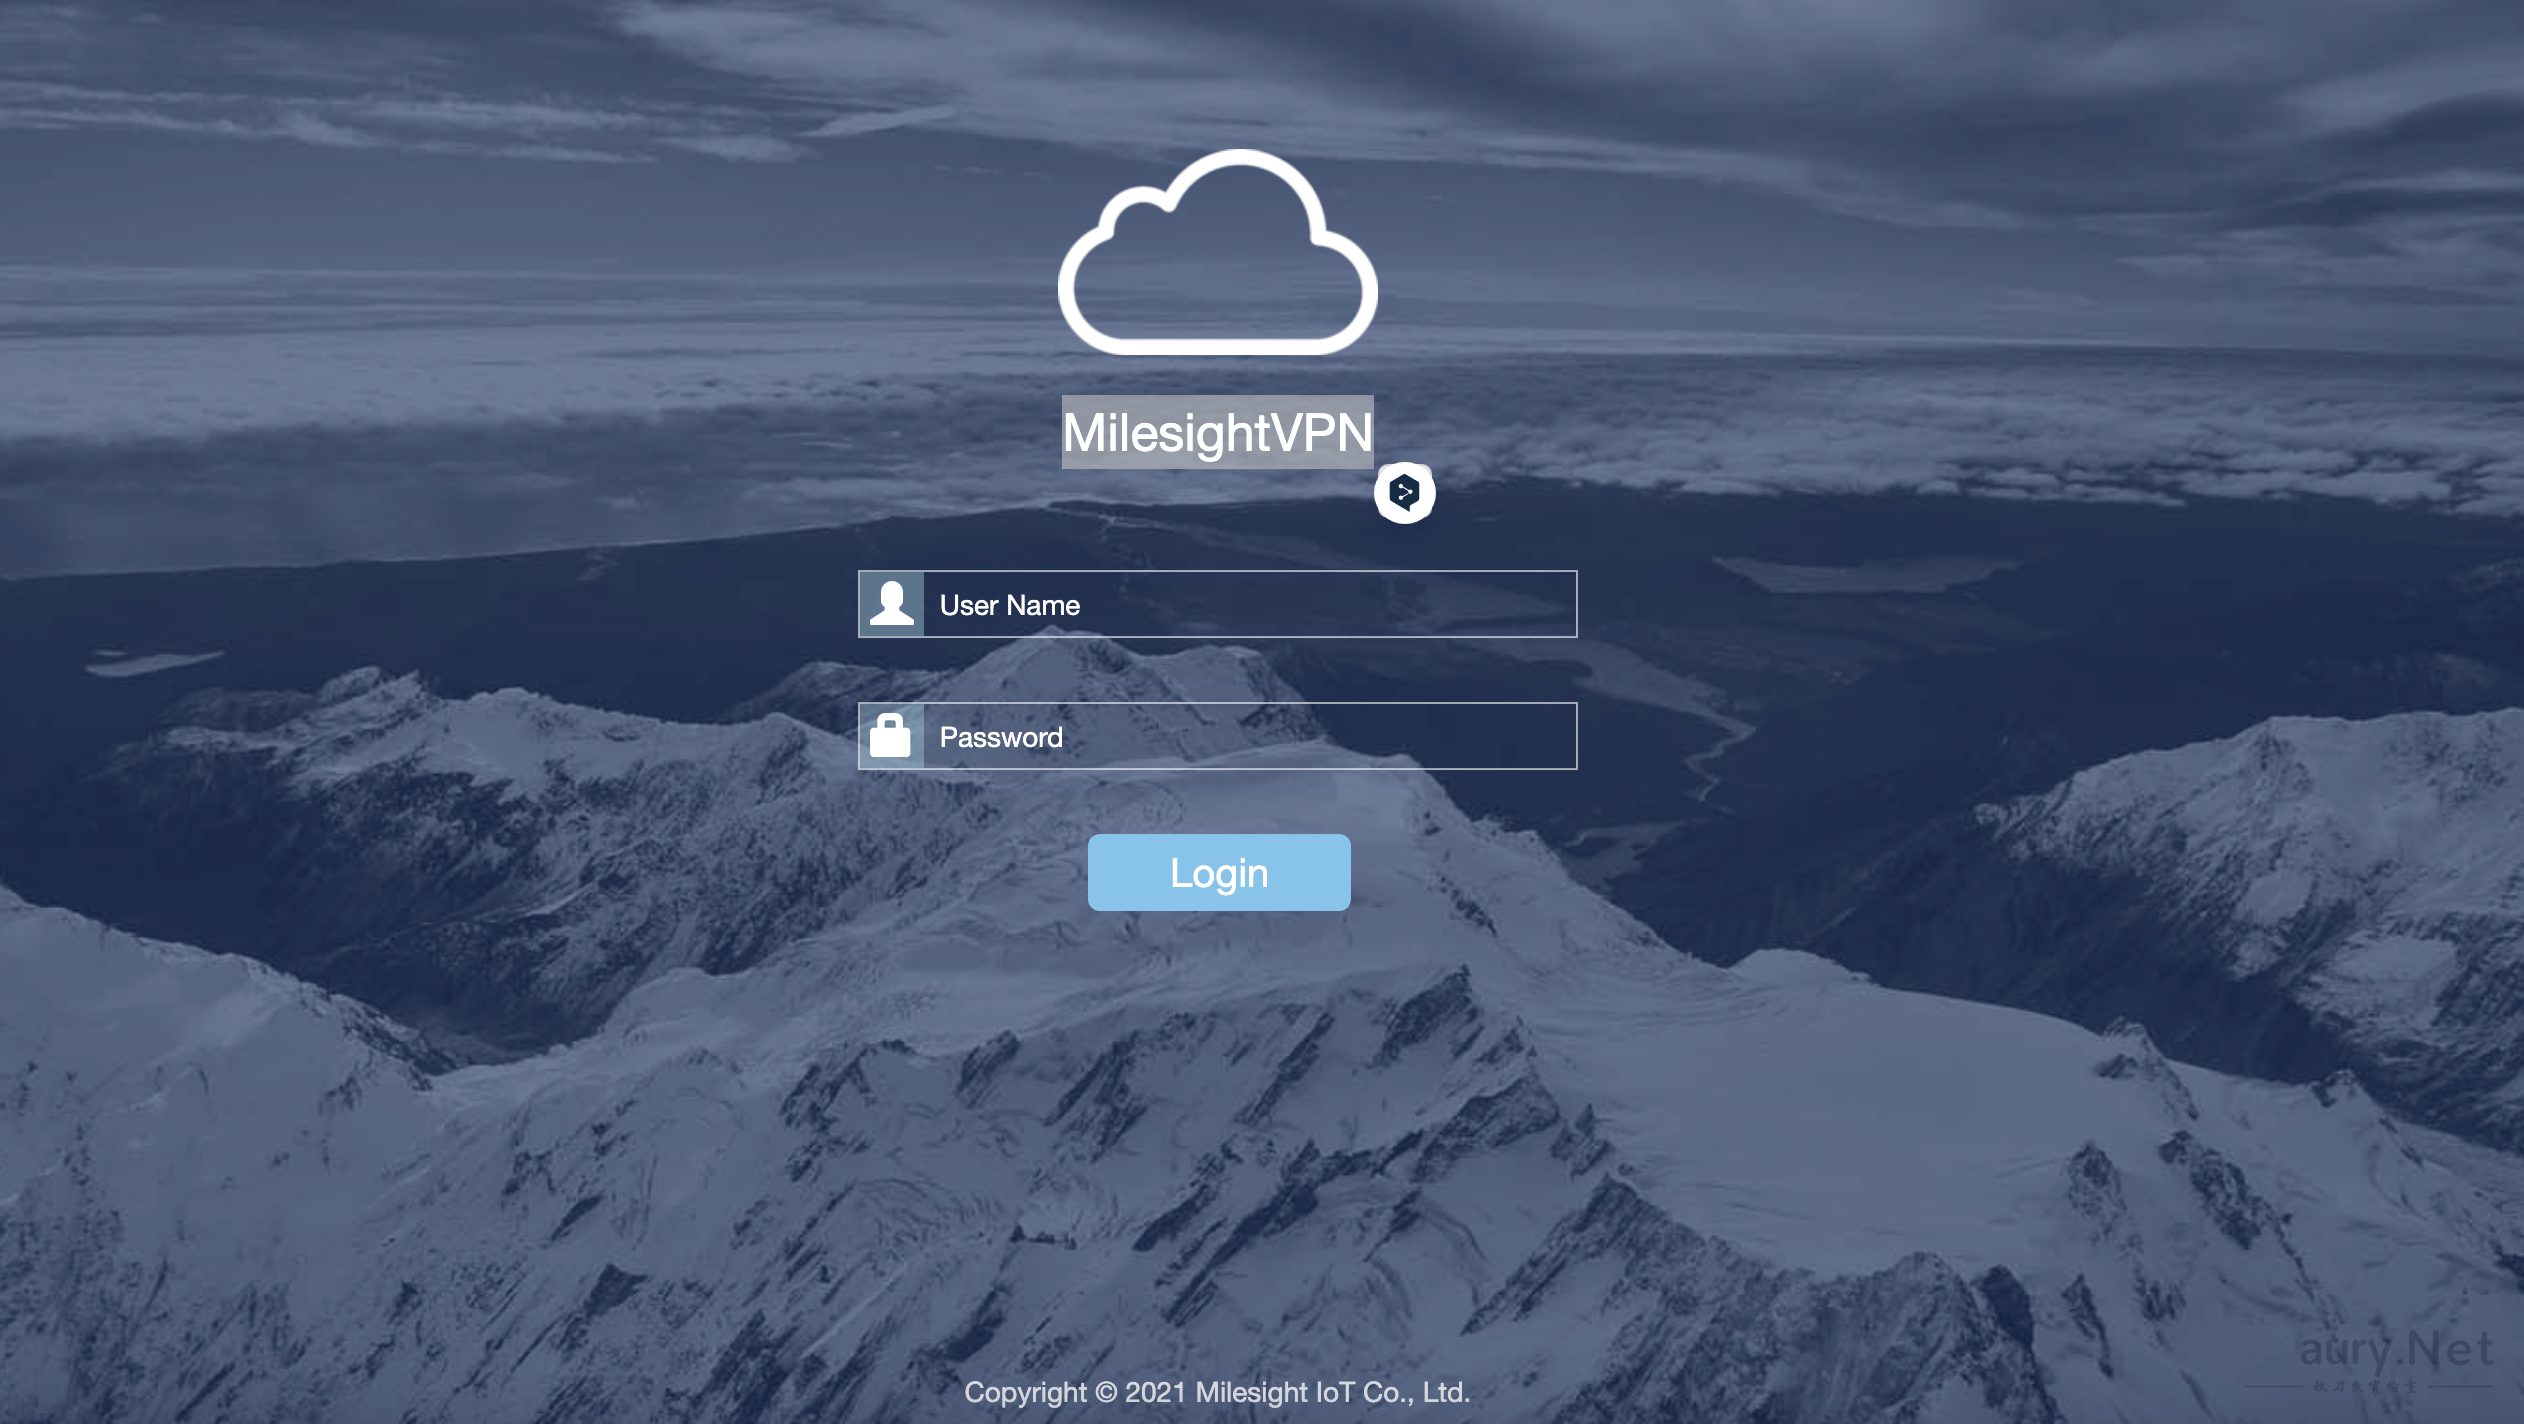
Task: Click the hexagonal version badge icon
Action: coord(1404,493)
